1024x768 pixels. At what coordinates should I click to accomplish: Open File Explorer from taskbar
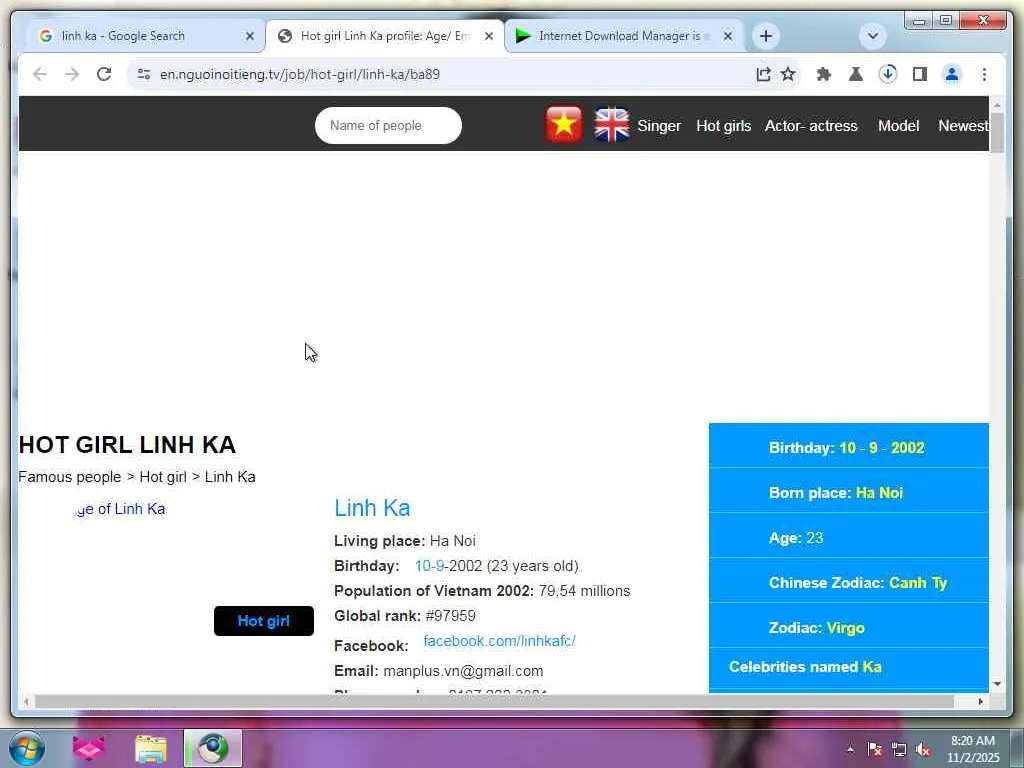[151, 748]
